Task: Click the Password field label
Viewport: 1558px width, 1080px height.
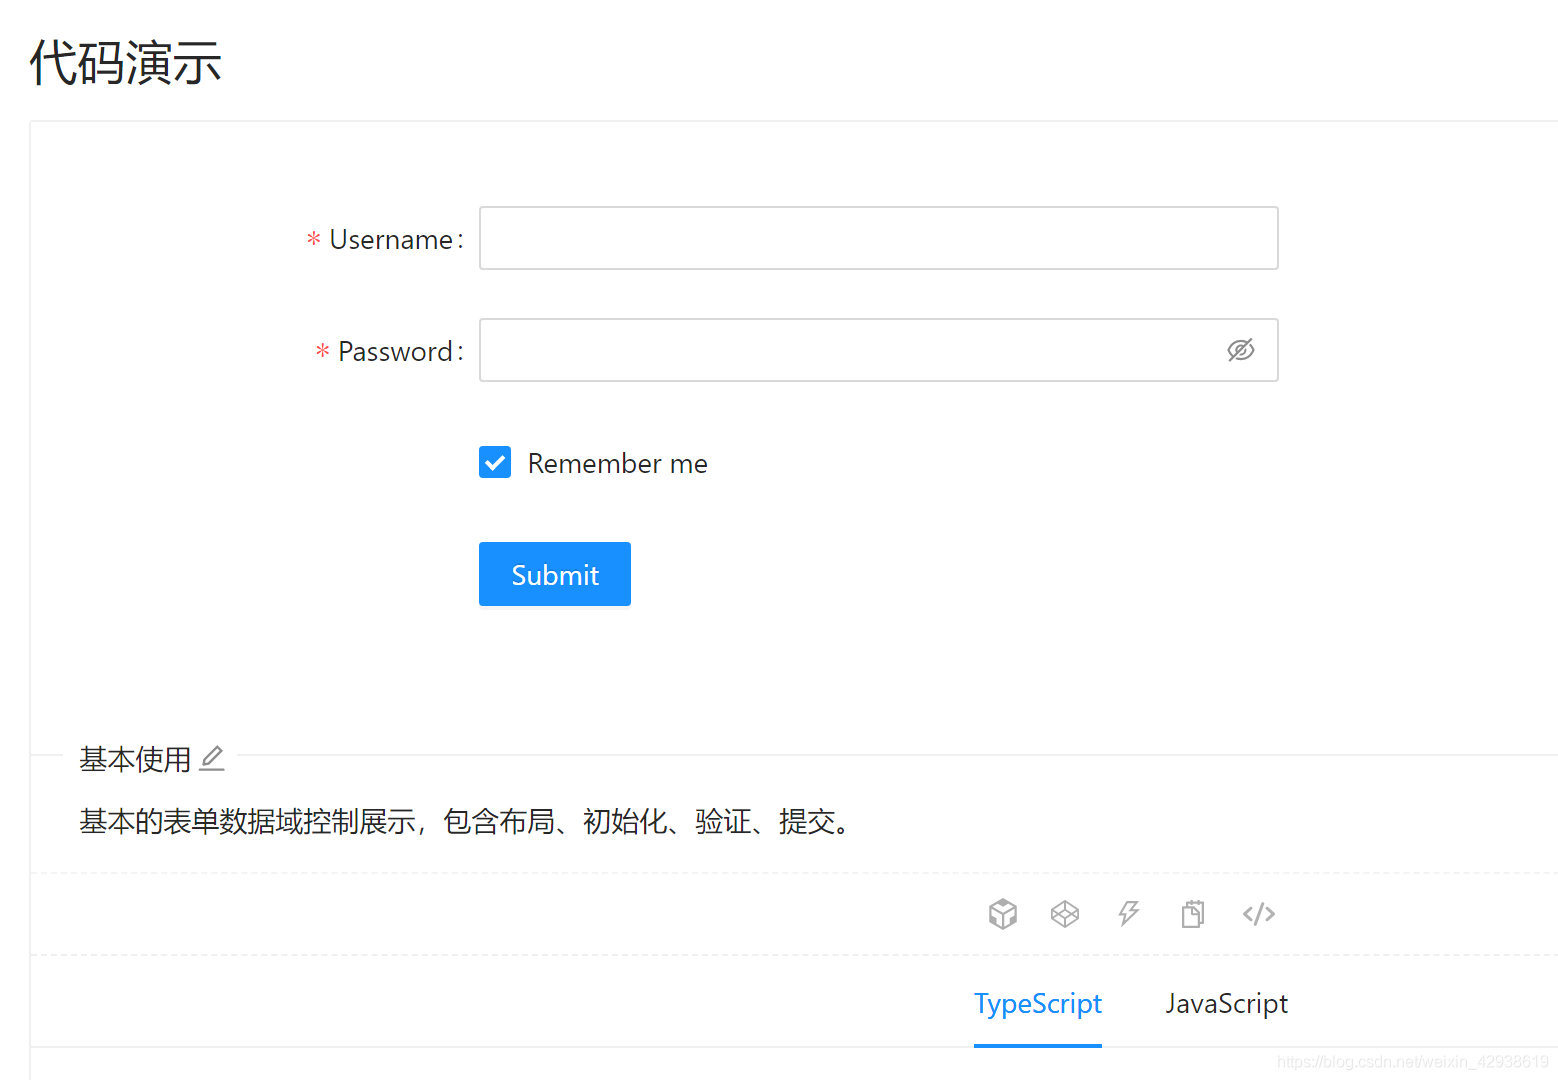Action: (395, 352)
